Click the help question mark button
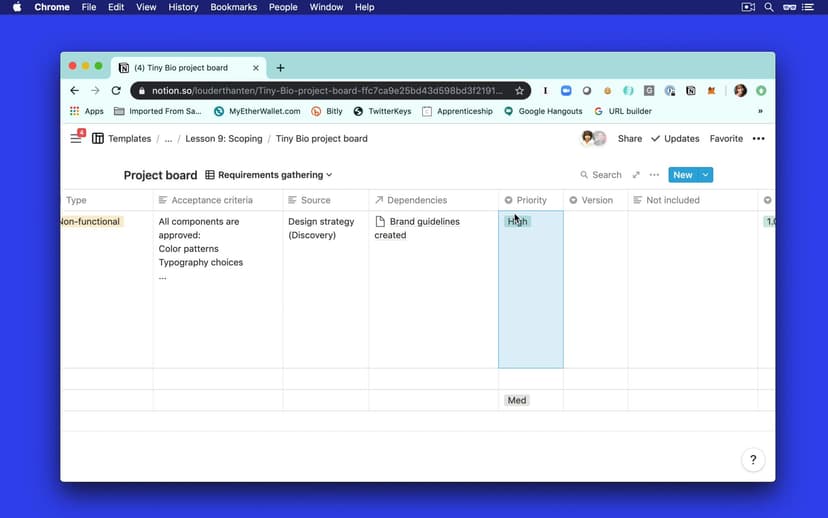The height and width of the screenshot is (518, 828). coord(753,460)
